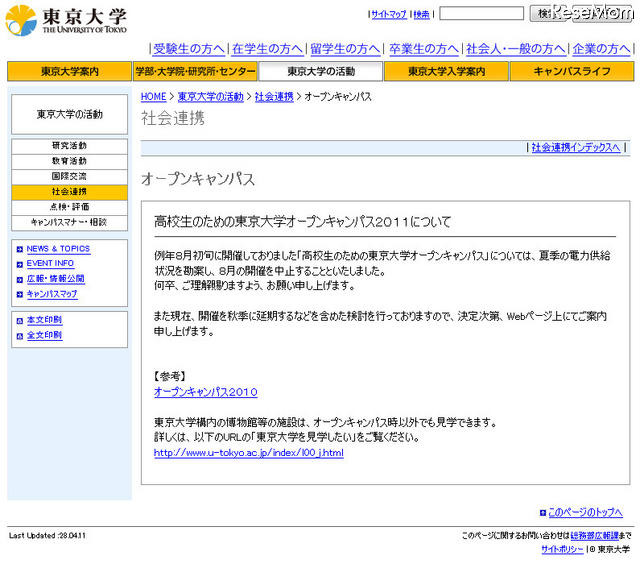Click 社会連携 in the breadcrumb

[x=274, y=97]
